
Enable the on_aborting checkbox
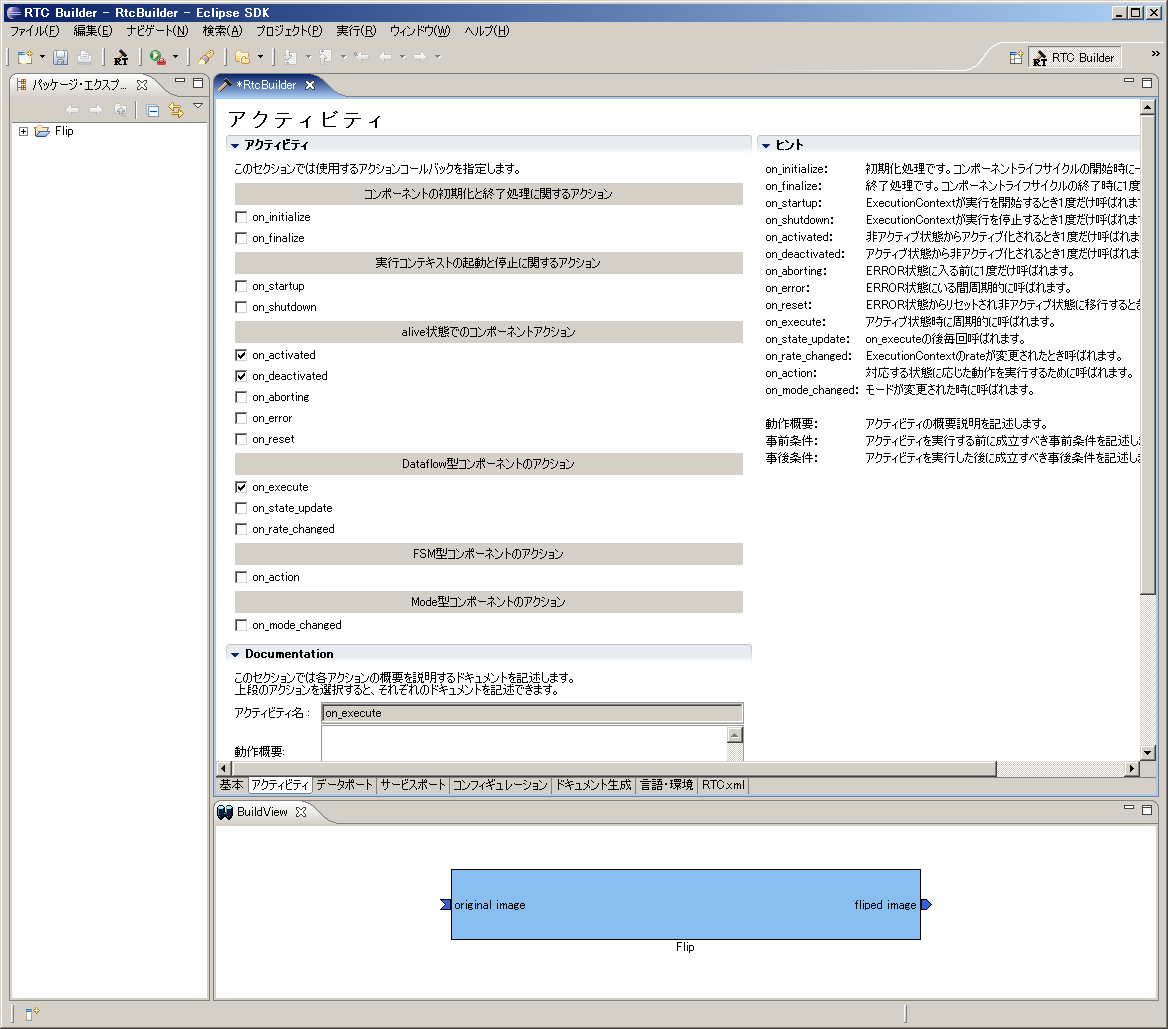pos(241,397)
